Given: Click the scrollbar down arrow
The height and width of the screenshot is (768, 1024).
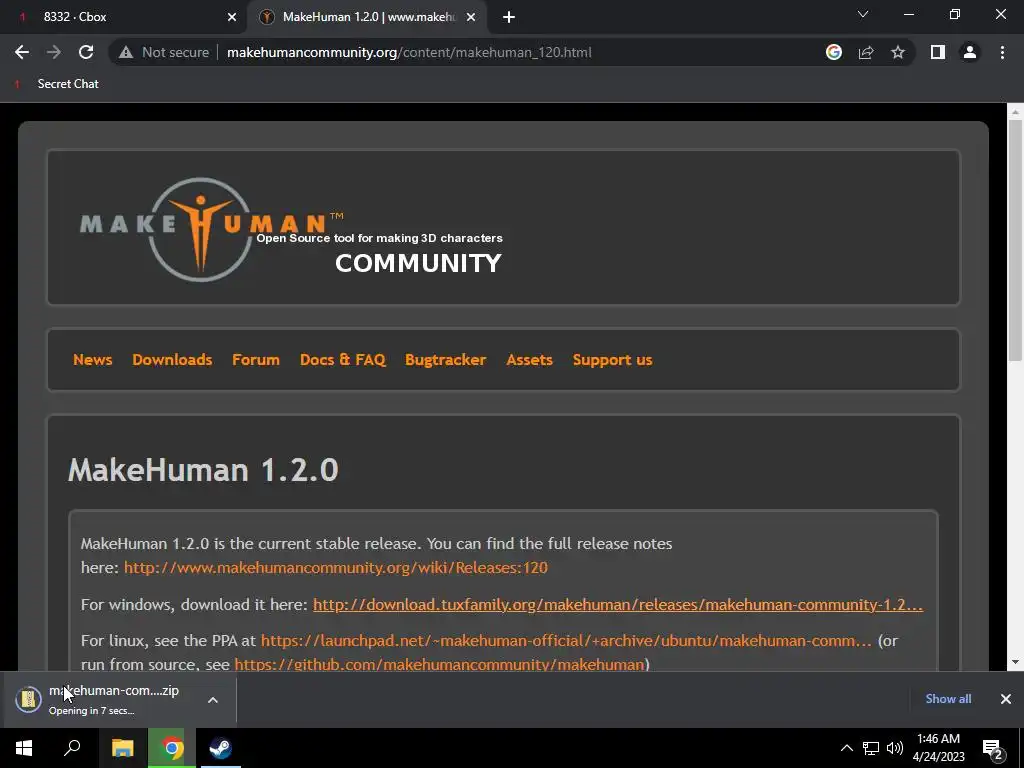Looking at the screenshot, I should point(1015,662).
